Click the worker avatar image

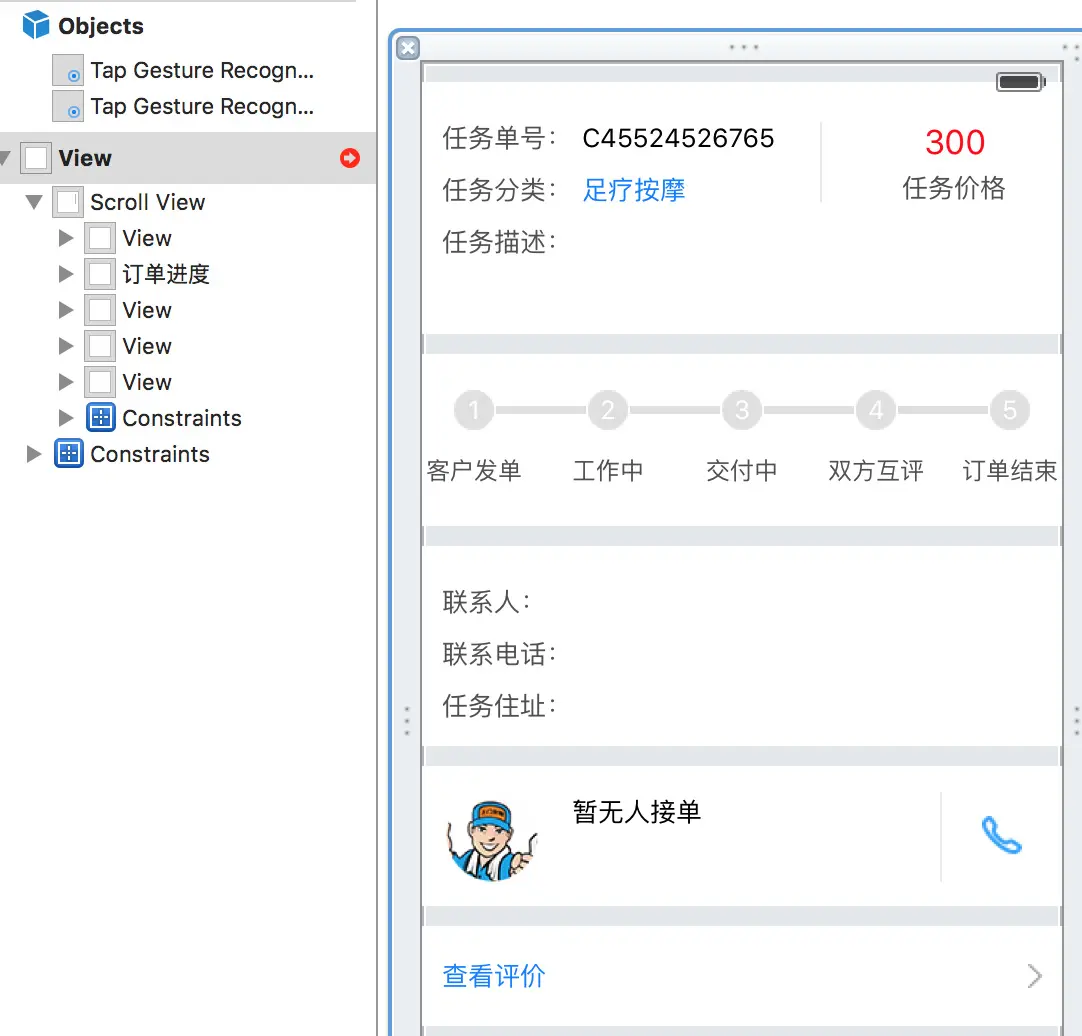[x=491, y=841]
